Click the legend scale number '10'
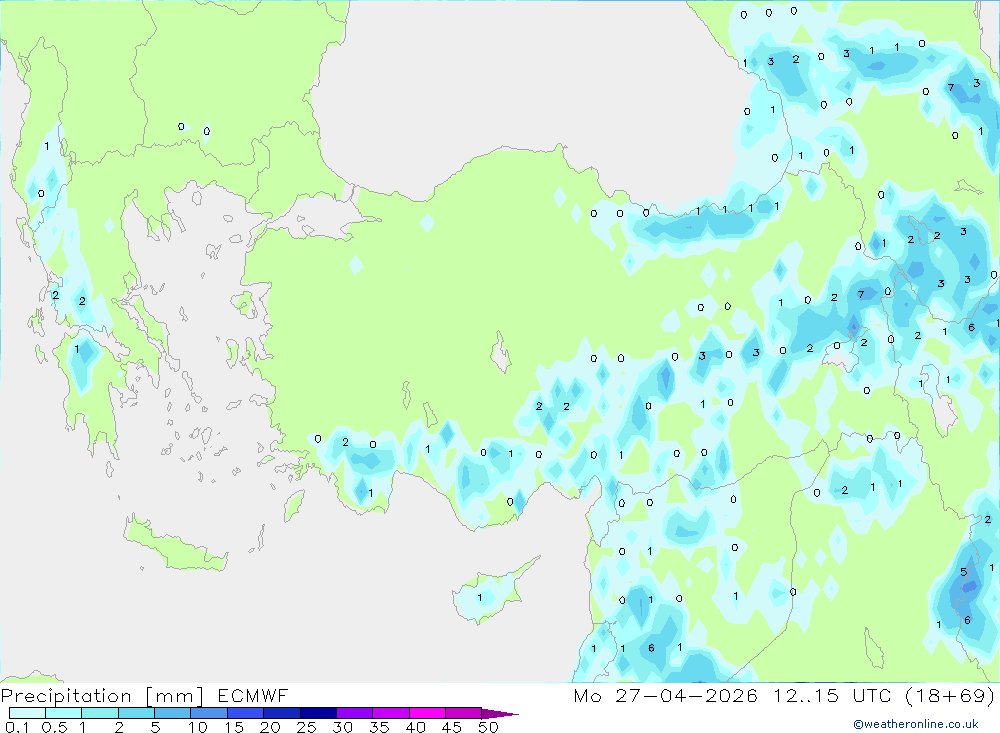 point(198,727)
